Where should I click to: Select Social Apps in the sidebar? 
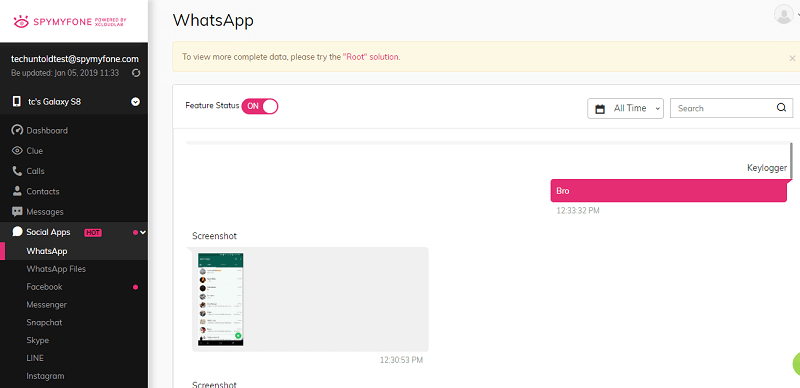coord(48,232)
